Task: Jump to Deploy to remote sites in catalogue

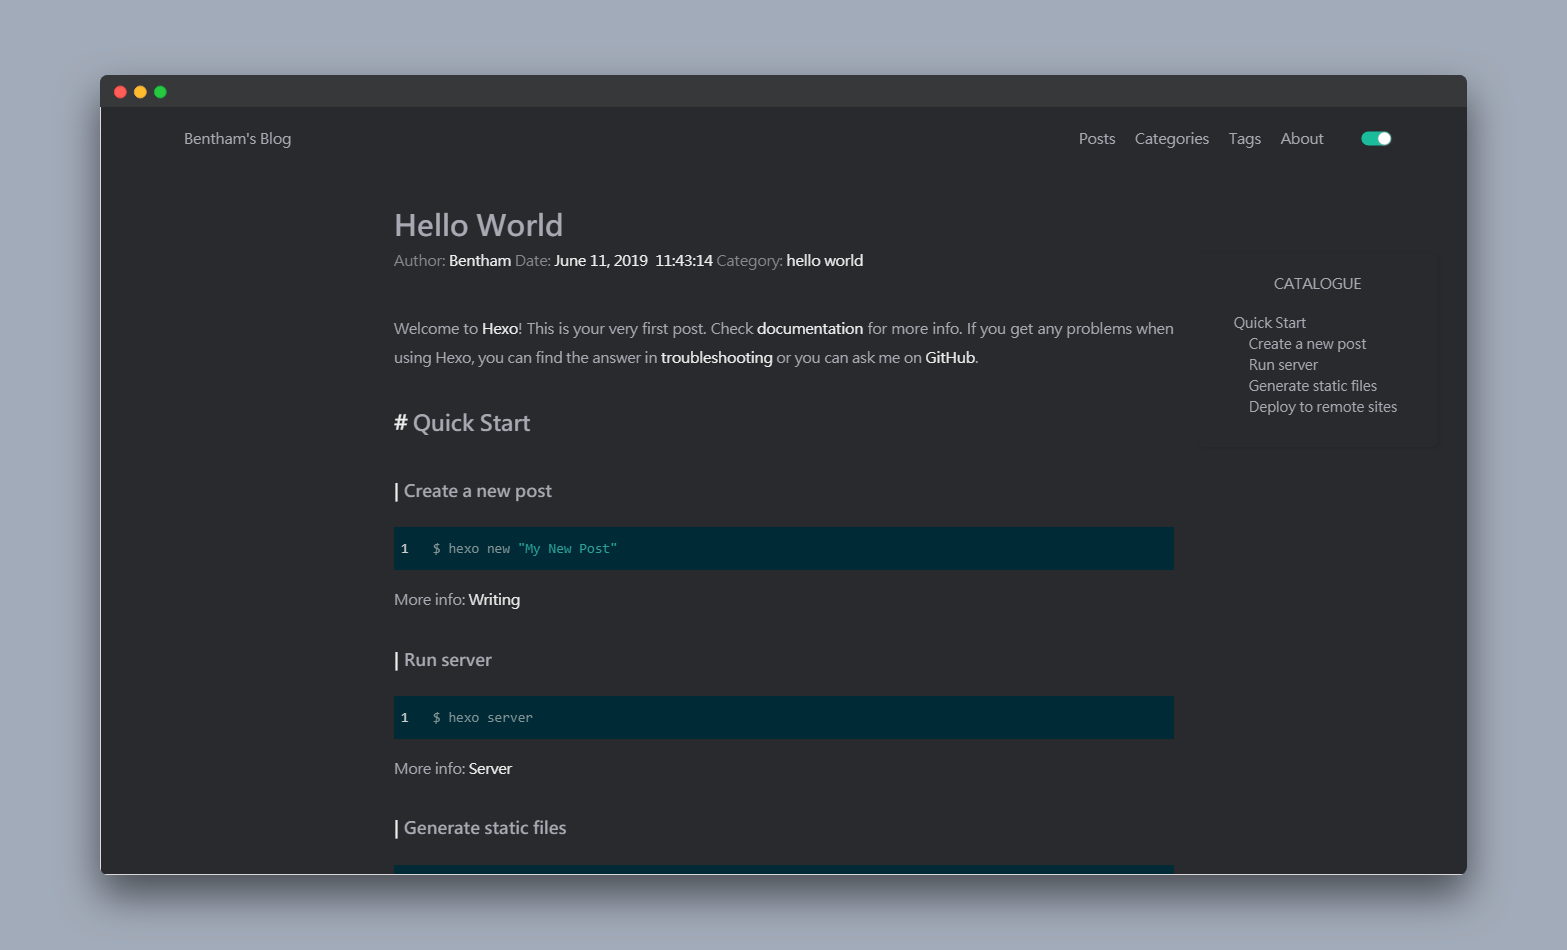Action: [1323, 407]
